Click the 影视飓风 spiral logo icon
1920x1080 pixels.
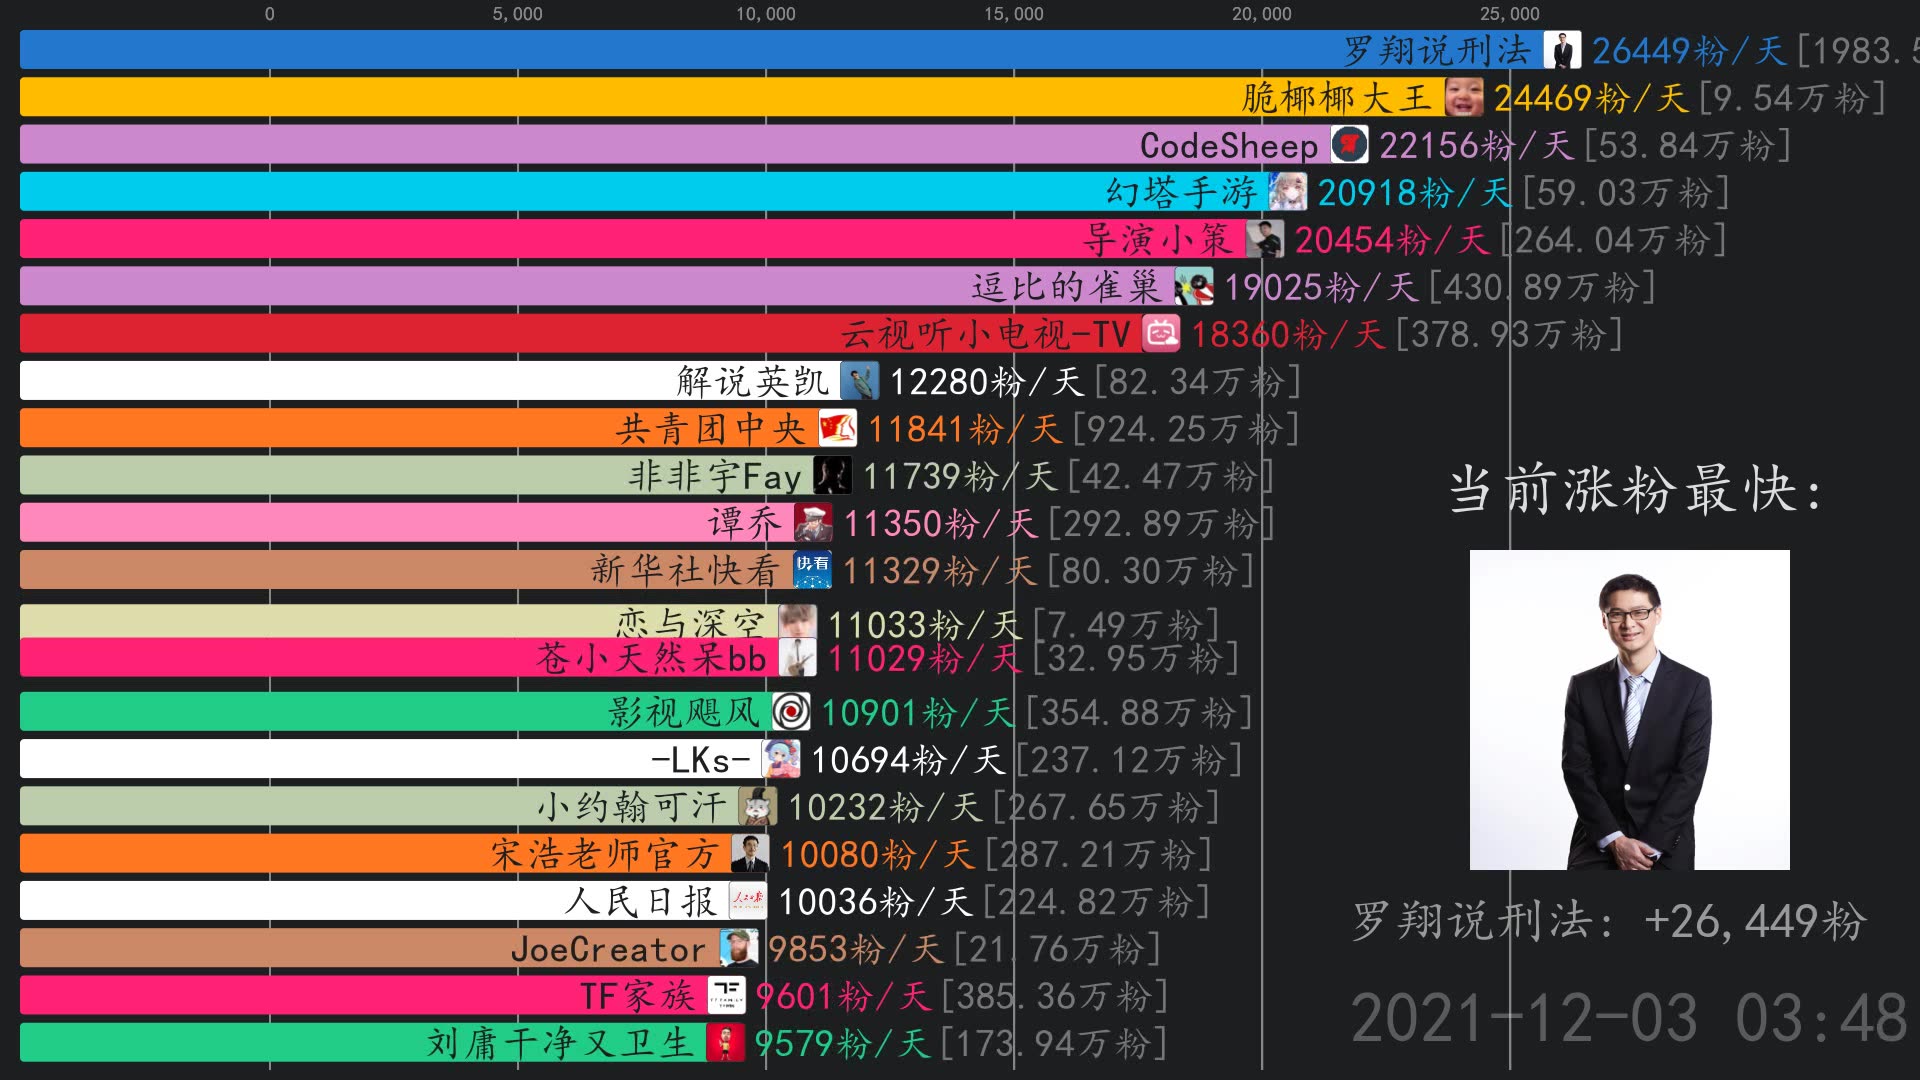pos(791,712)
